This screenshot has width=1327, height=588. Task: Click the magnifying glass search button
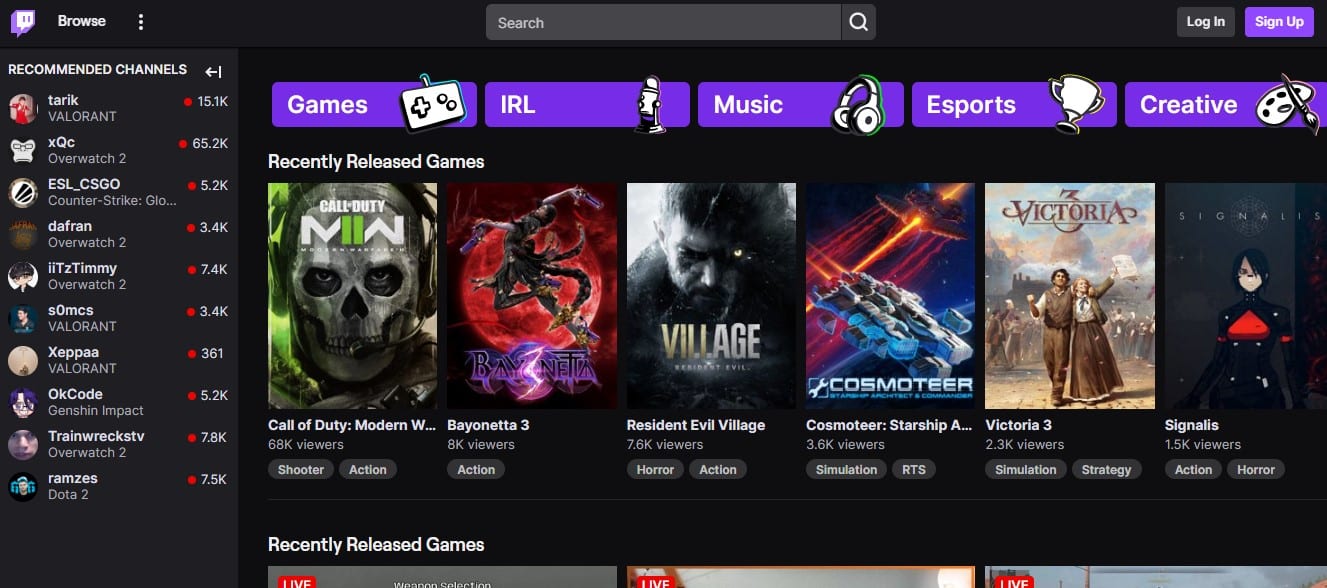[858, 22]
